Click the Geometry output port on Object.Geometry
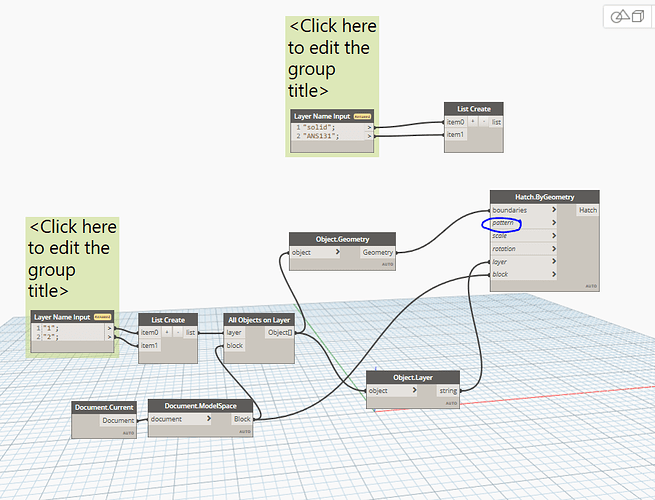The height and width of the screenshot is (500, 655). click(378, 252)
